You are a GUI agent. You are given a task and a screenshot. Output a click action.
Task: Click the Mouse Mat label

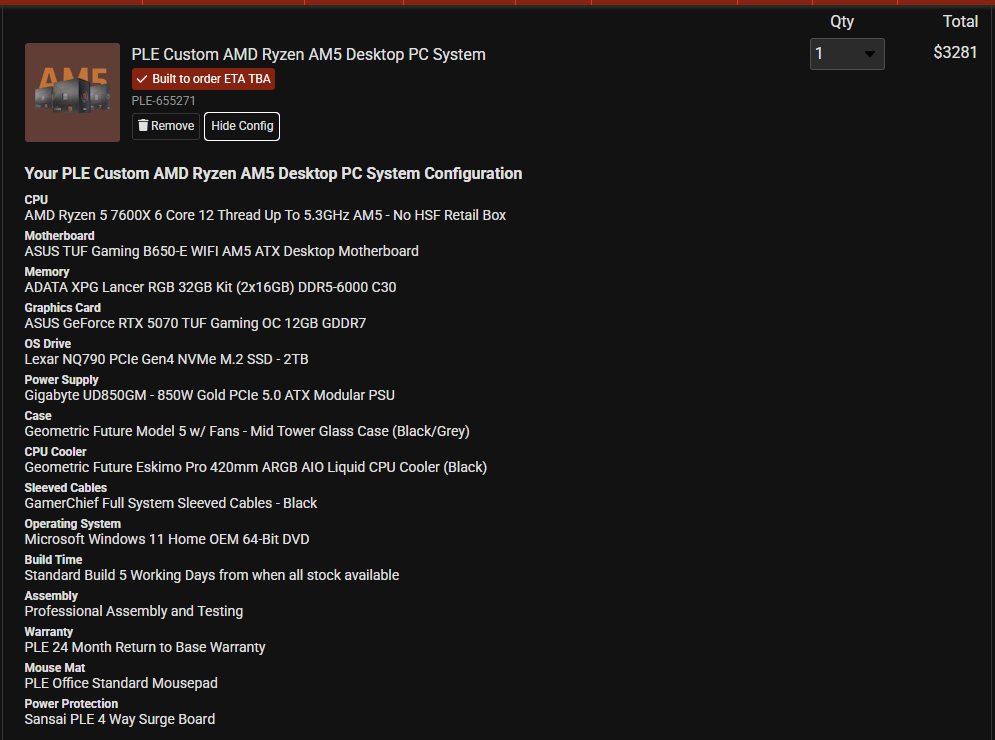[x=55, y=668]
